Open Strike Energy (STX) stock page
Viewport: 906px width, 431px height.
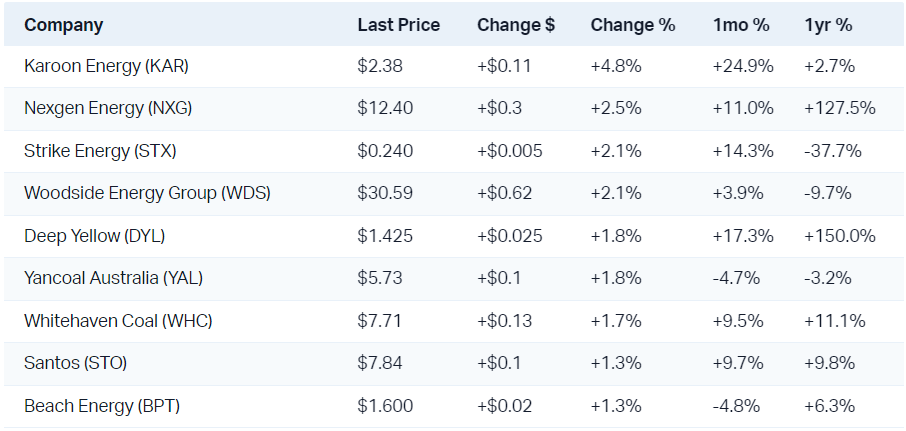point(101,151)
